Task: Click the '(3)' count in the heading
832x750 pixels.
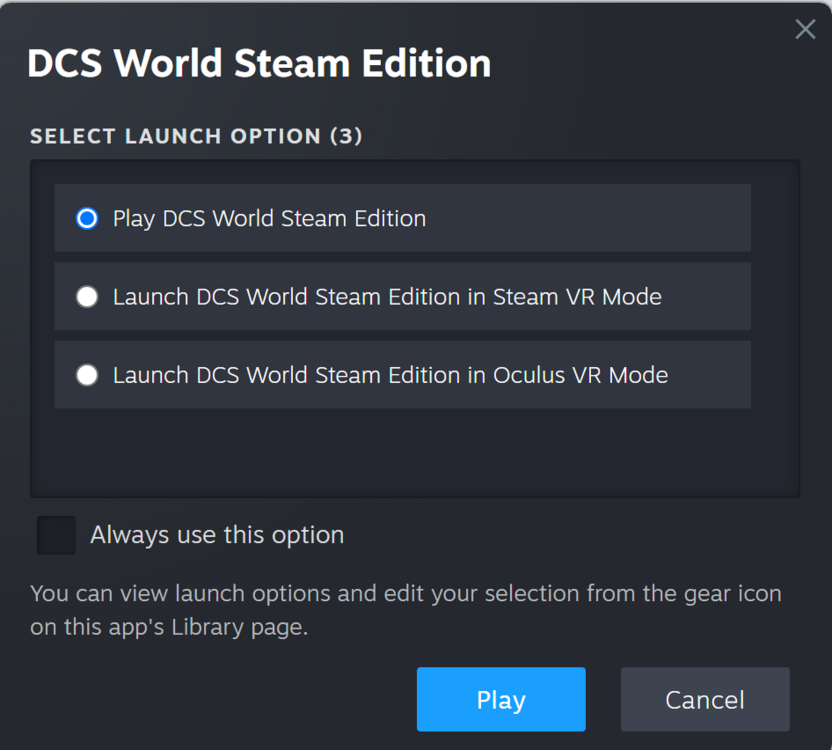Action: click(346, 136)
